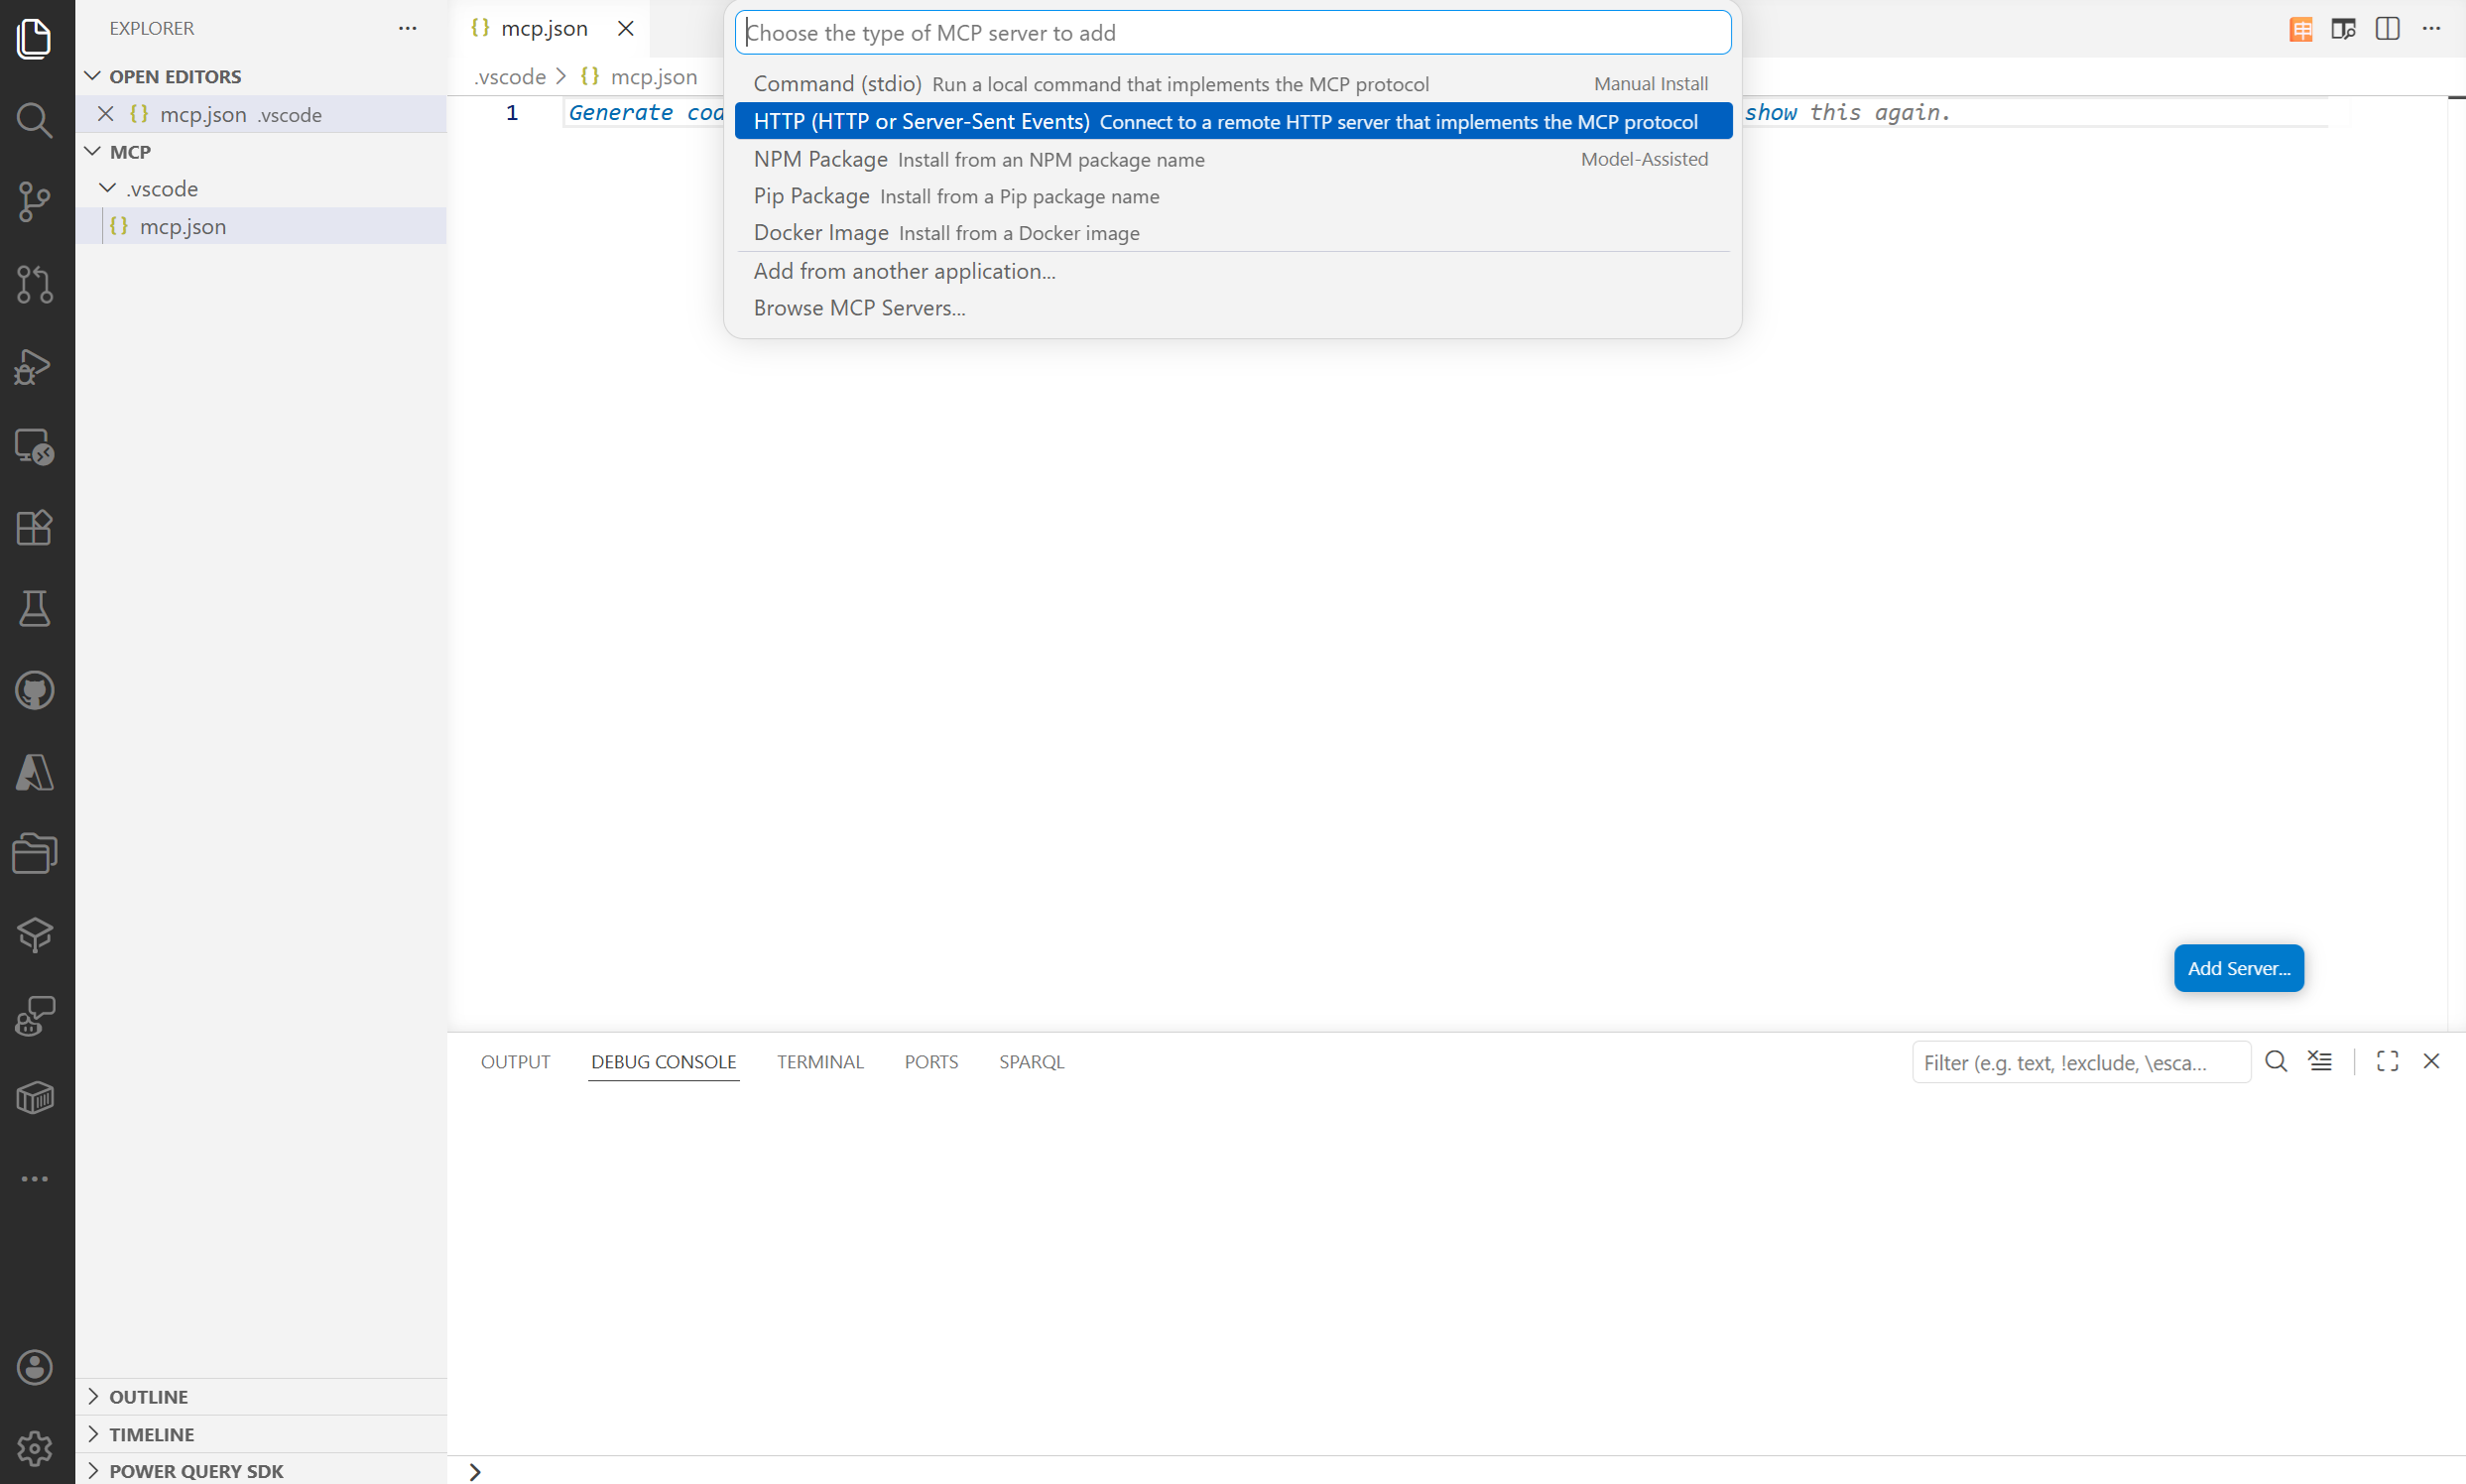The width and height of the screenshot is (2466, 1484).
Task: Open Explorer's Views and More Actions ellipsis
Action: pos(407,28)
